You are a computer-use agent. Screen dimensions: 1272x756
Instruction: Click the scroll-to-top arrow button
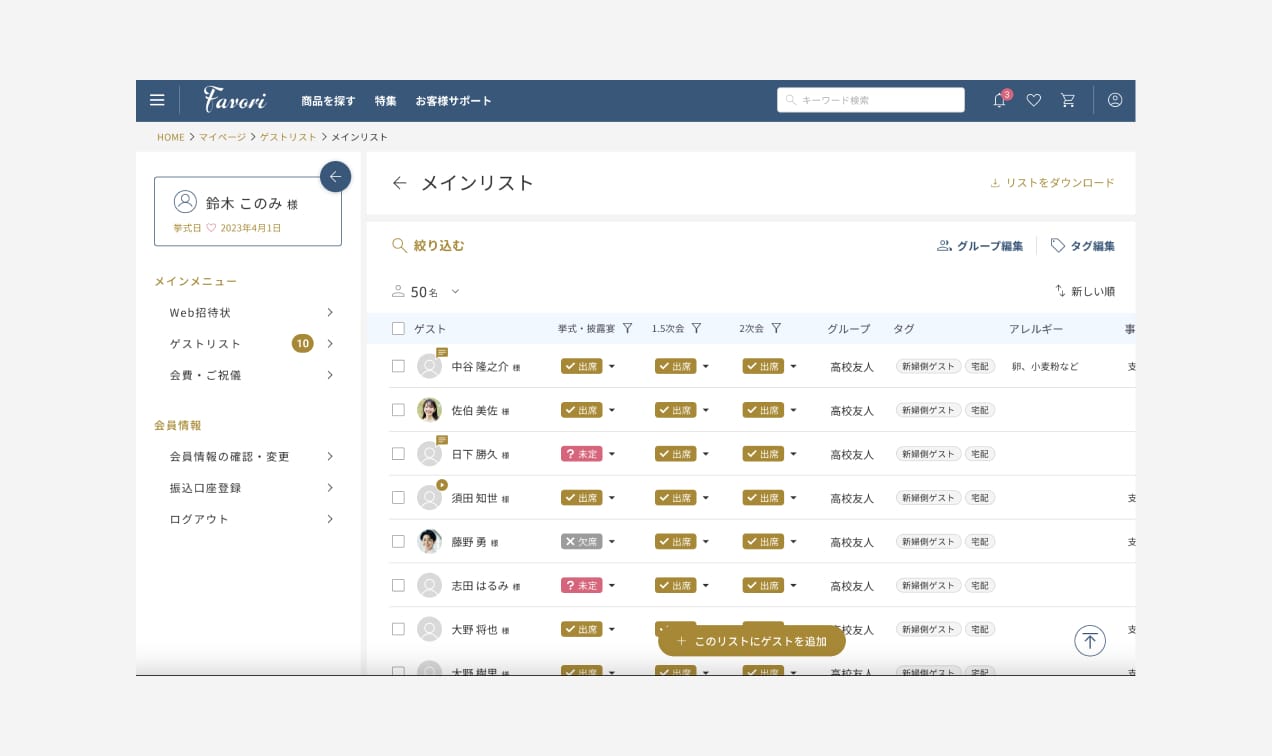tap(1090, 640)
